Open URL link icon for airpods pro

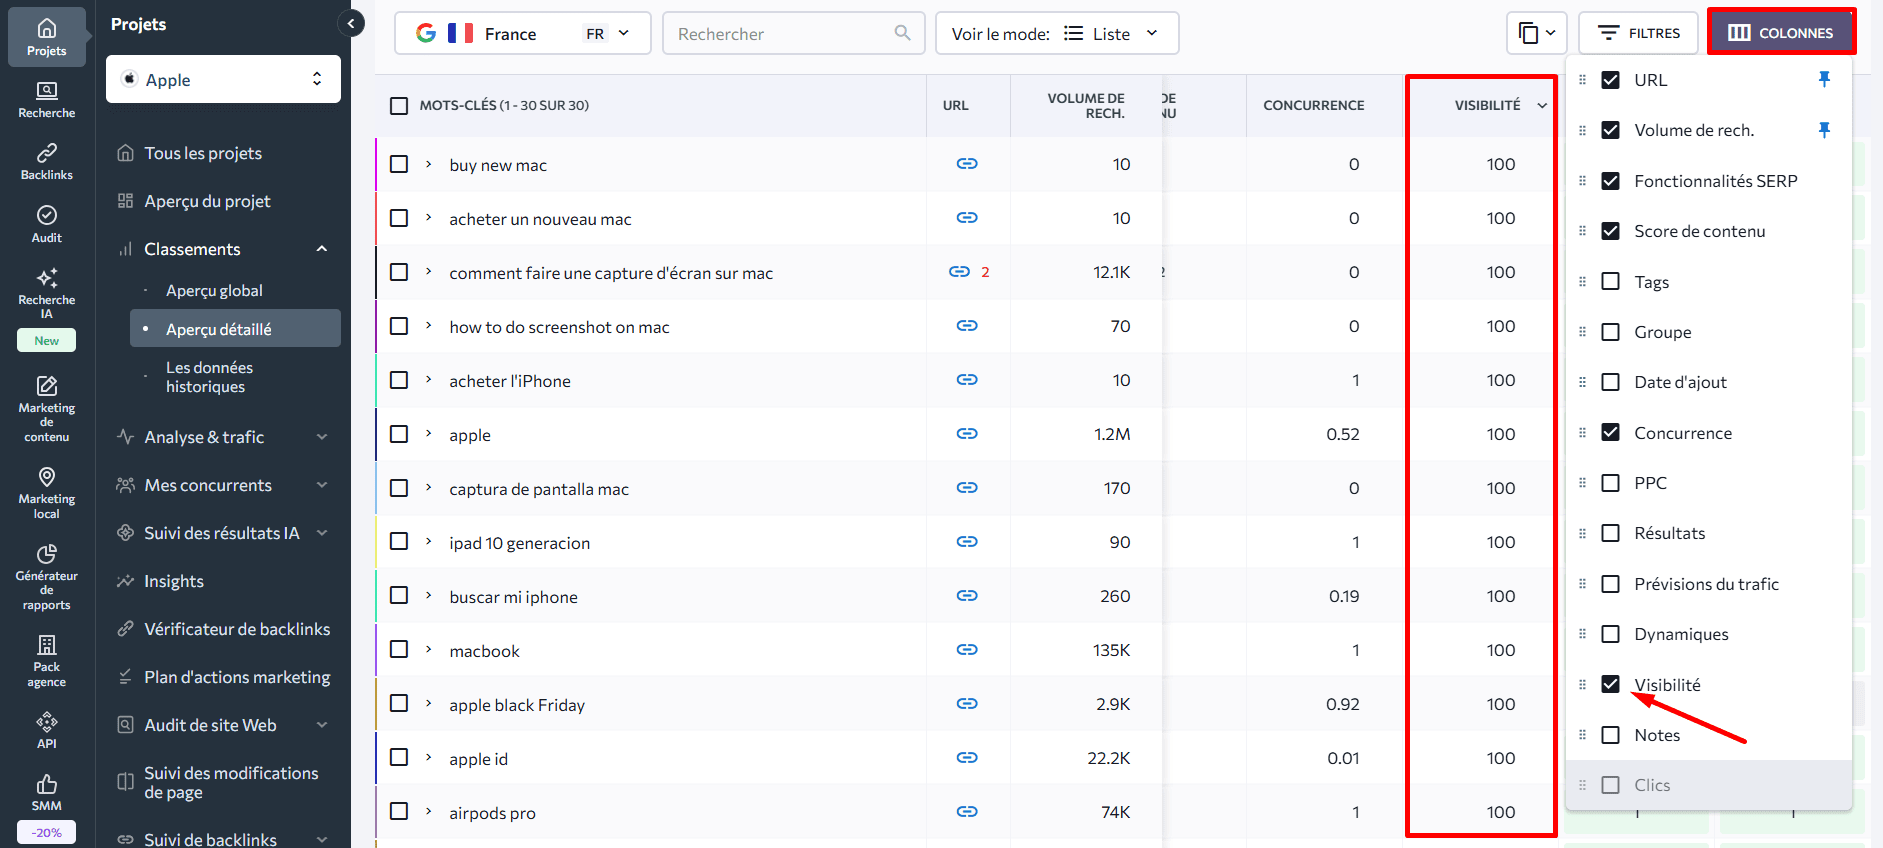967,812
